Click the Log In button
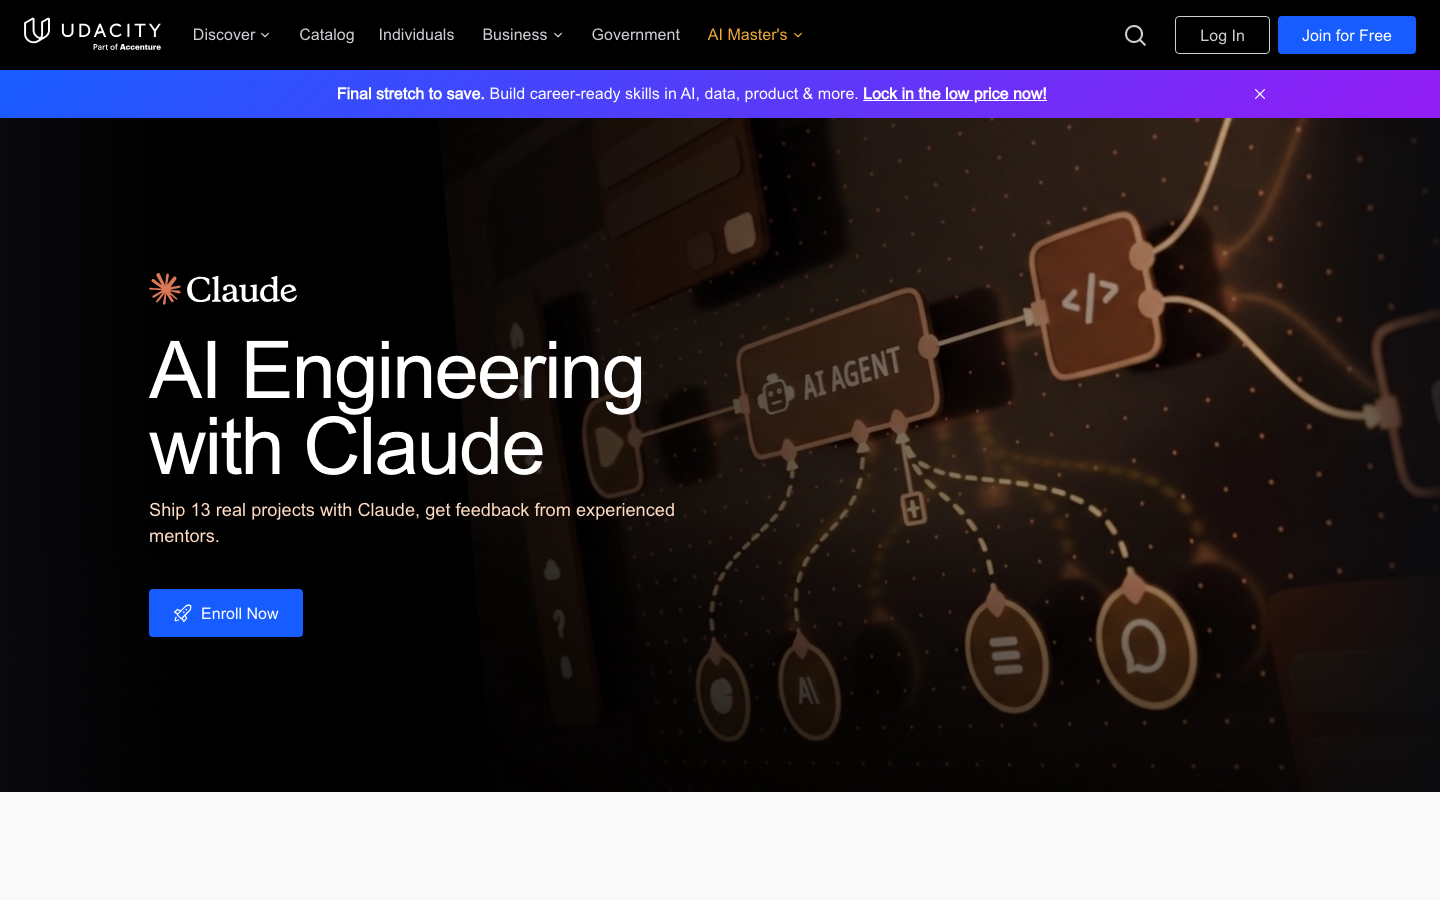1440x900 pixels. [x=1222, y=35]
